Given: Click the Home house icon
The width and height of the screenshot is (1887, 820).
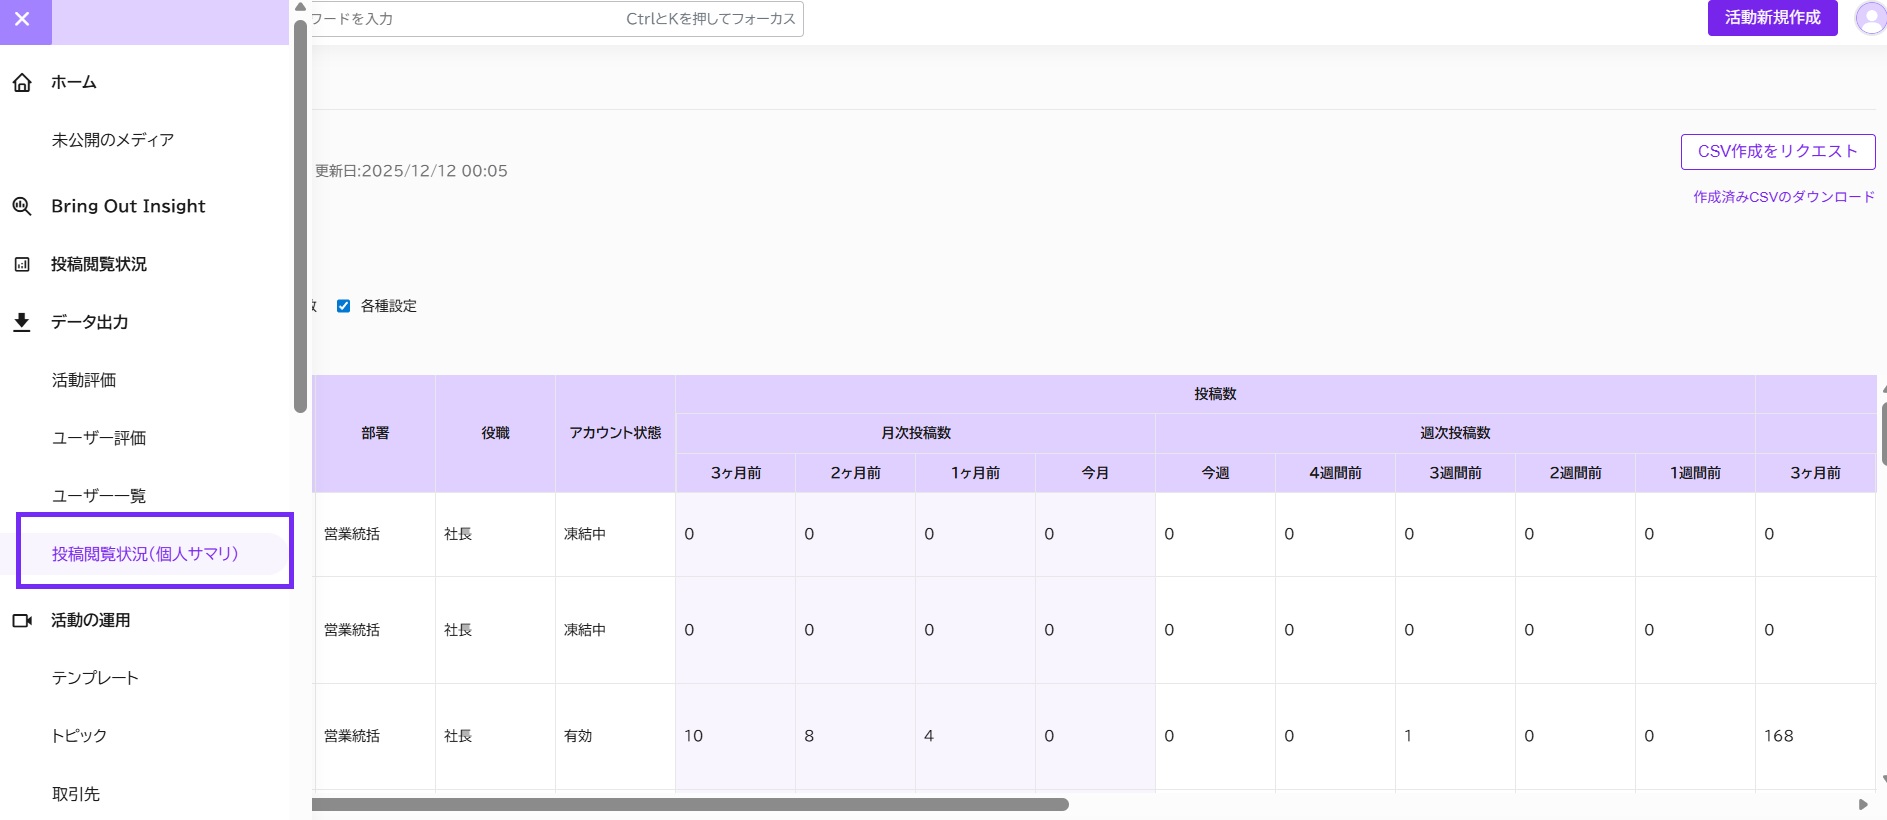Looking at the screenshot, I should [x=22, y=83].
